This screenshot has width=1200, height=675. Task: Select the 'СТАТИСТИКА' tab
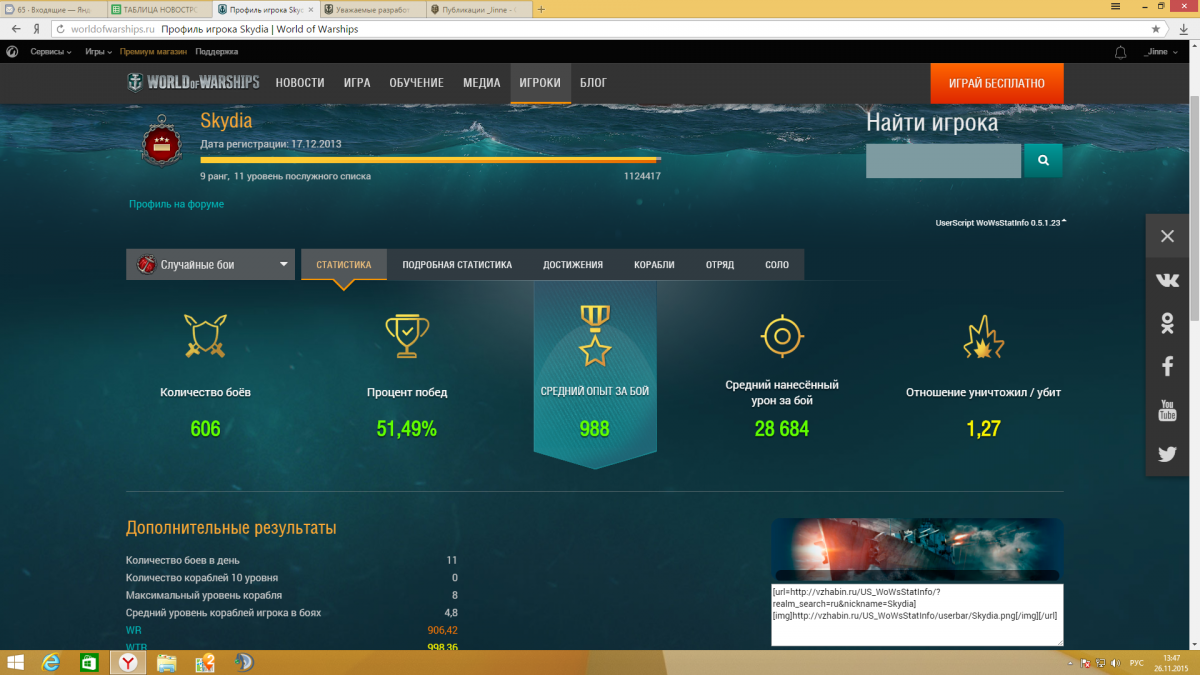344,265
